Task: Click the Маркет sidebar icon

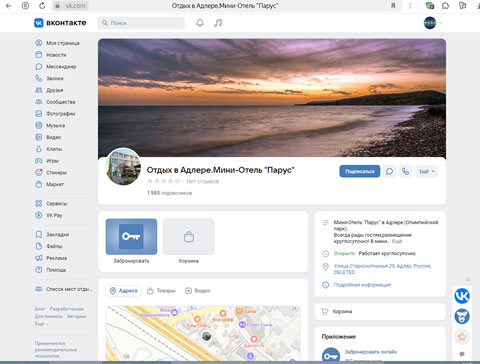Action: (x=39, y=184)
